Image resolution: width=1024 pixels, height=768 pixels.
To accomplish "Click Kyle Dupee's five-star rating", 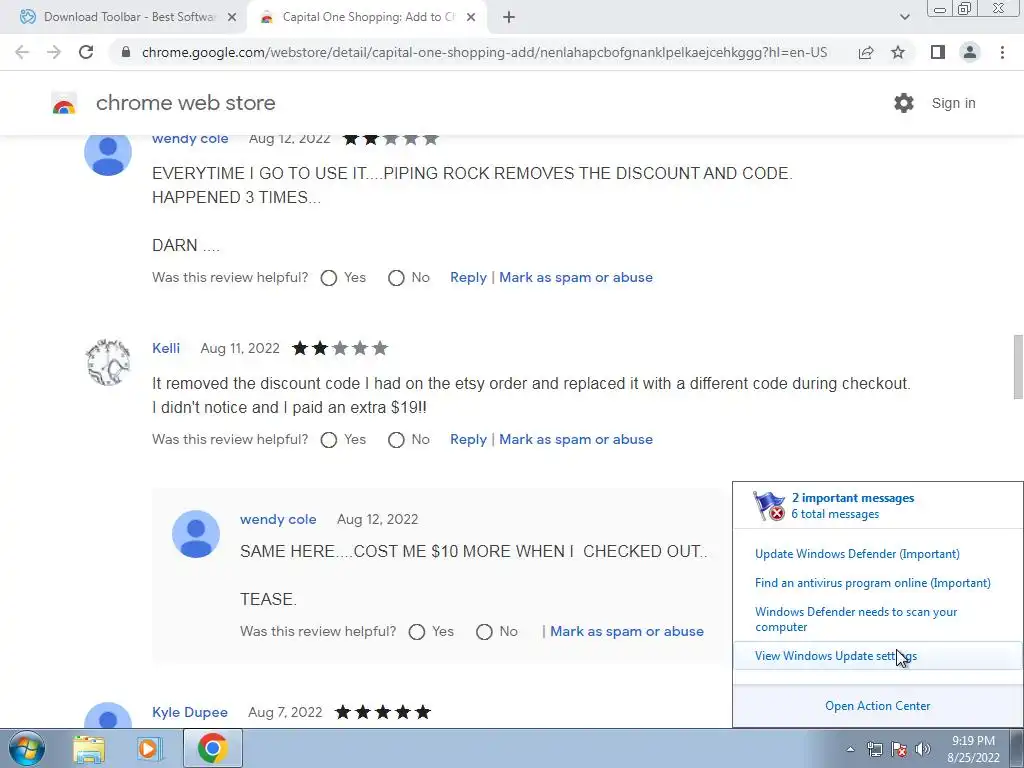I will point(383,712).
